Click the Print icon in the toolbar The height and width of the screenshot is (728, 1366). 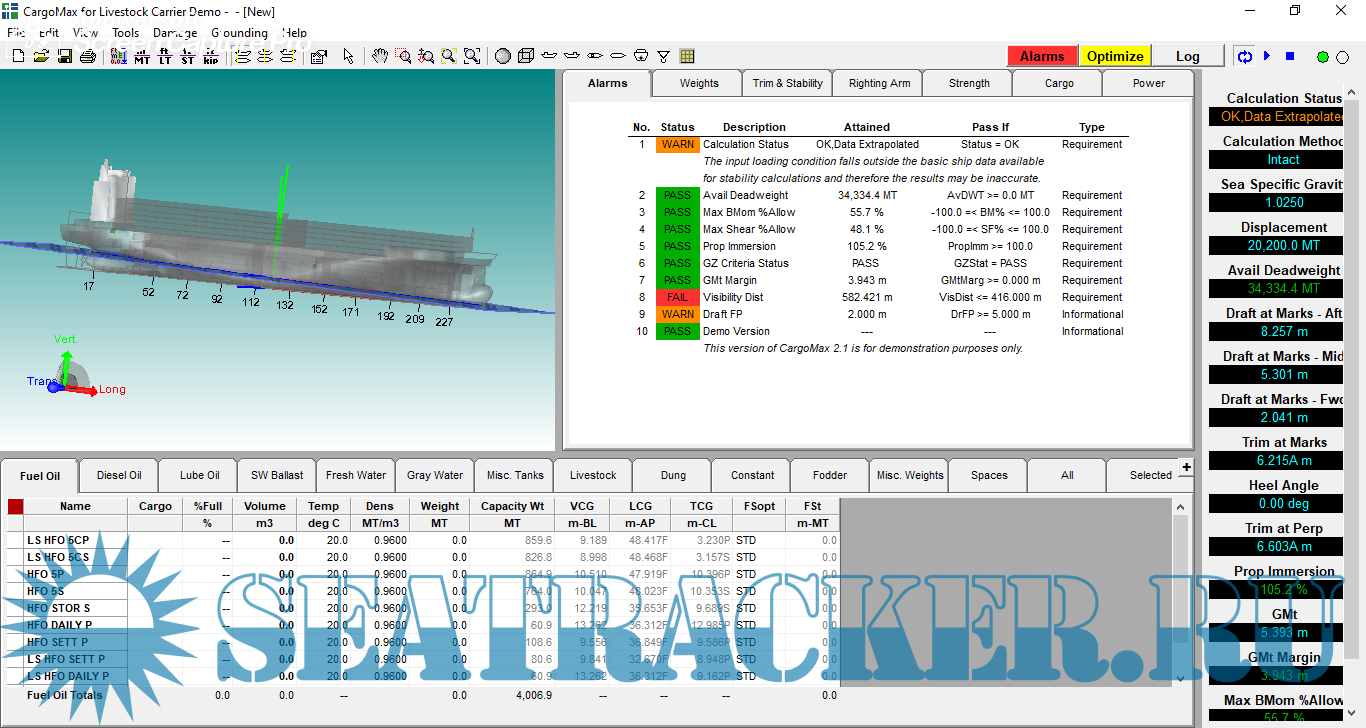(87, 56)
